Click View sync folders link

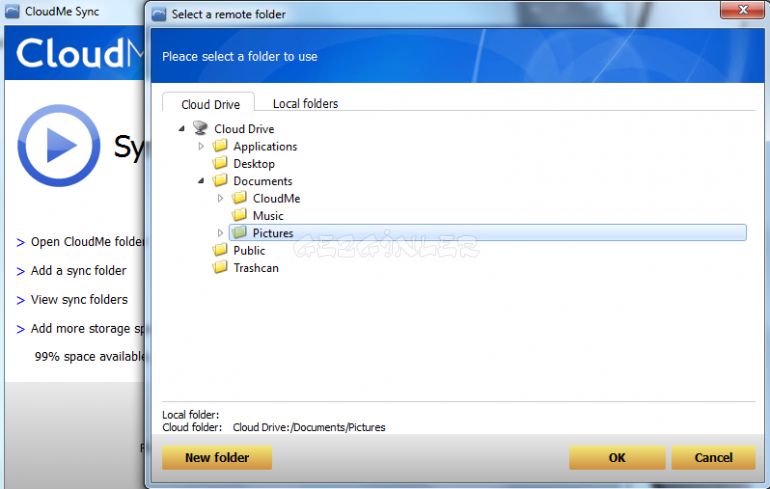79,299
